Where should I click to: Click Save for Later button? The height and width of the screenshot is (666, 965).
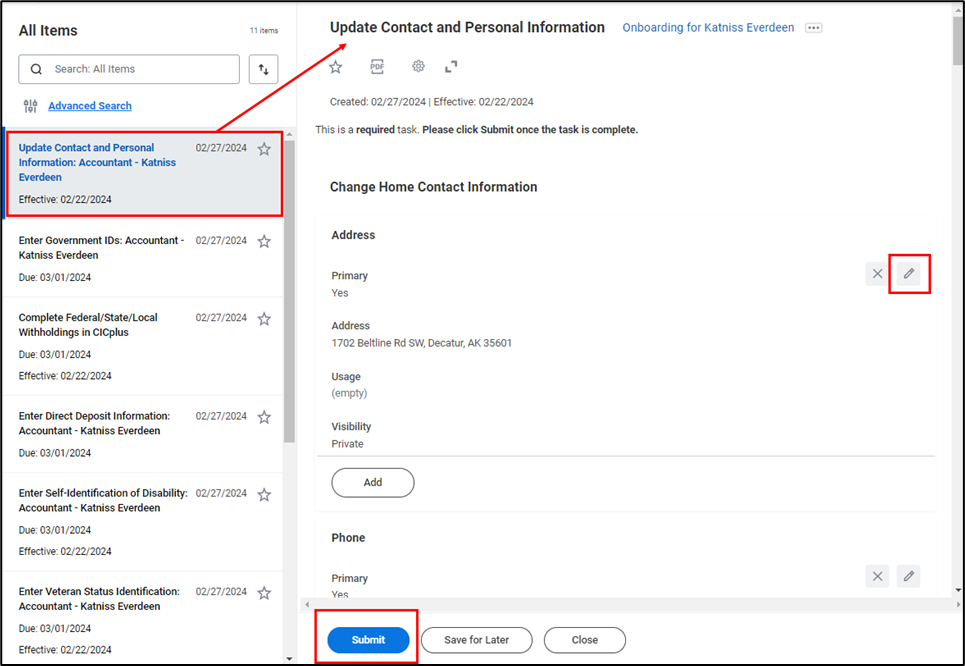click(475, 640)
